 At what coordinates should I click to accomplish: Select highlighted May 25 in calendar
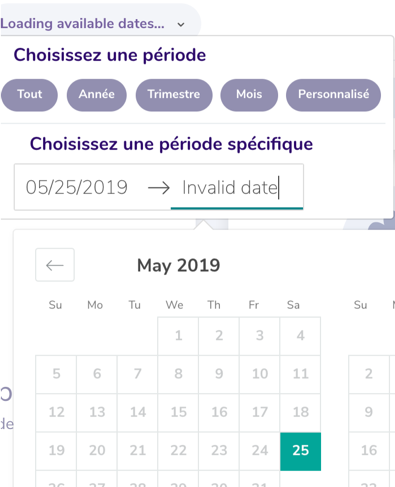pos(301,451)
